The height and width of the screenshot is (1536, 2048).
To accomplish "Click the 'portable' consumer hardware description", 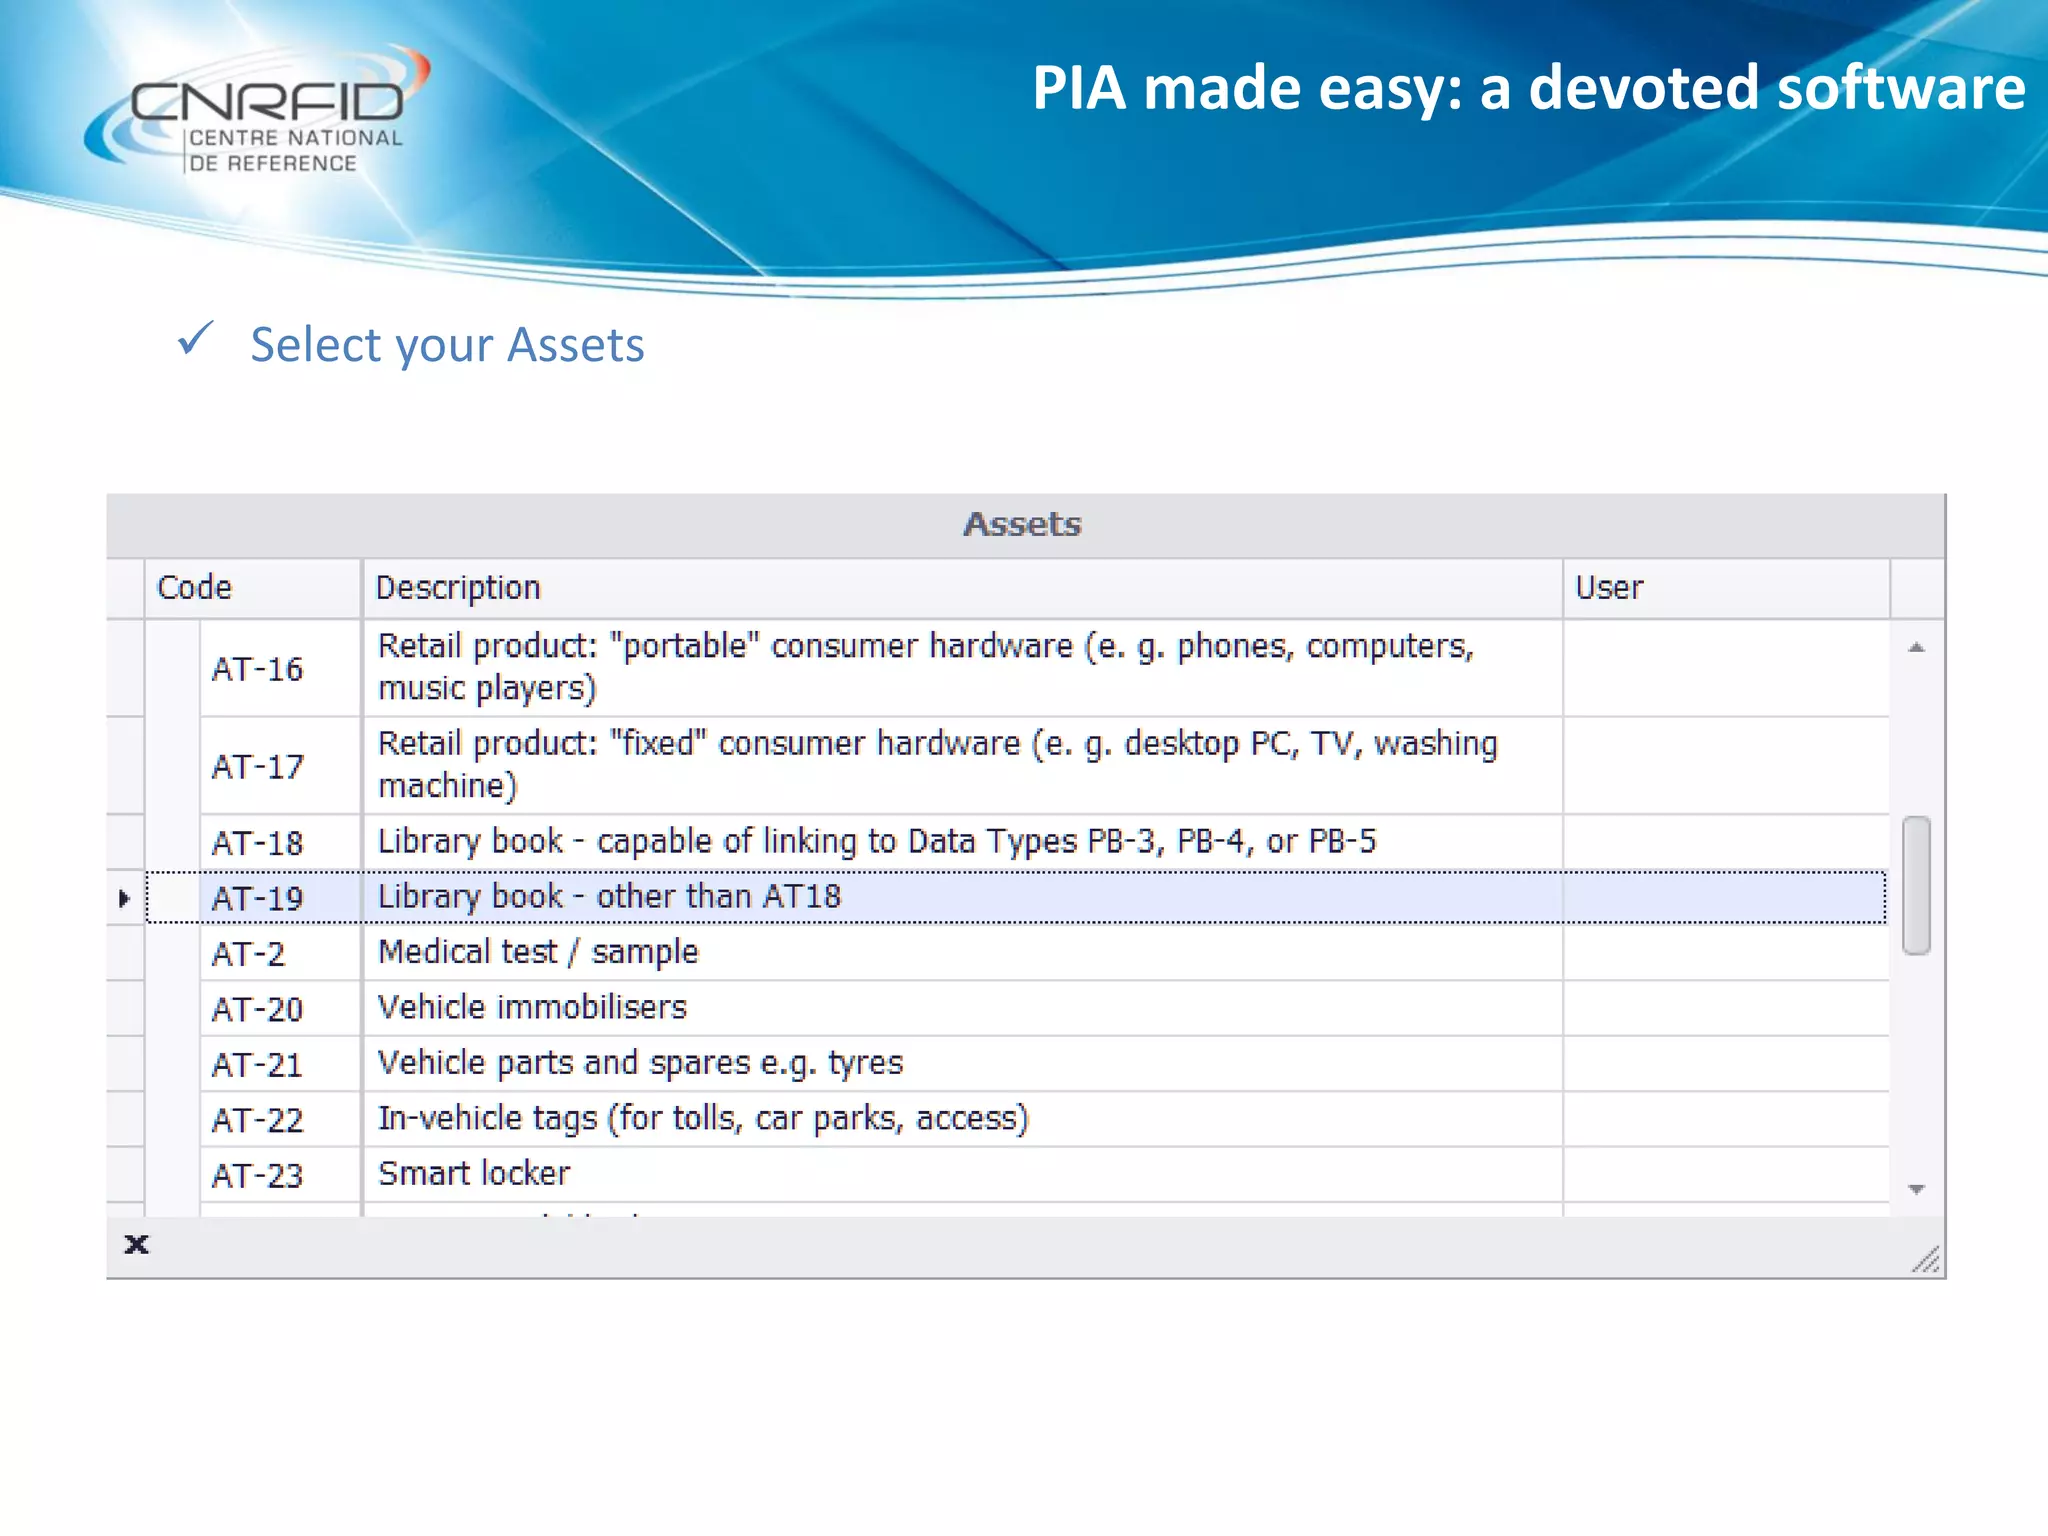I will pyautogui.click(x=962, y=668).
